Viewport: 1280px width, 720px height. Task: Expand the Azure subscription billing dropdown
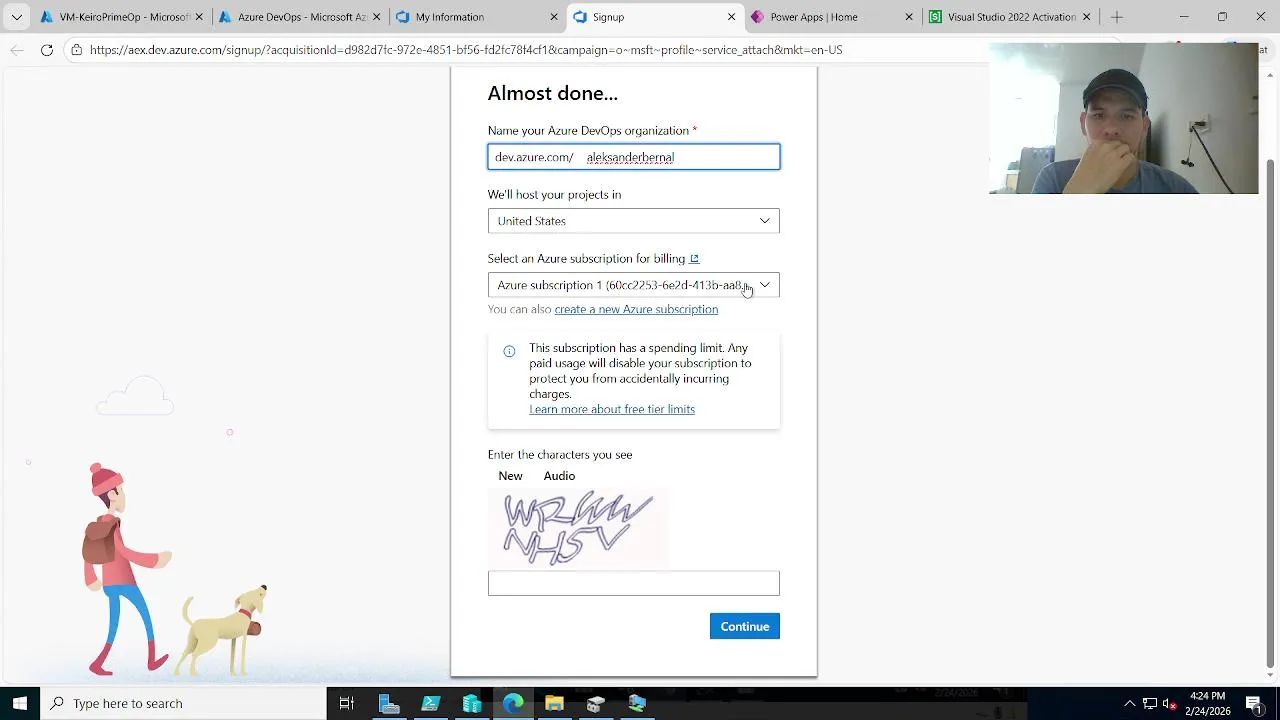pos(633,285)
